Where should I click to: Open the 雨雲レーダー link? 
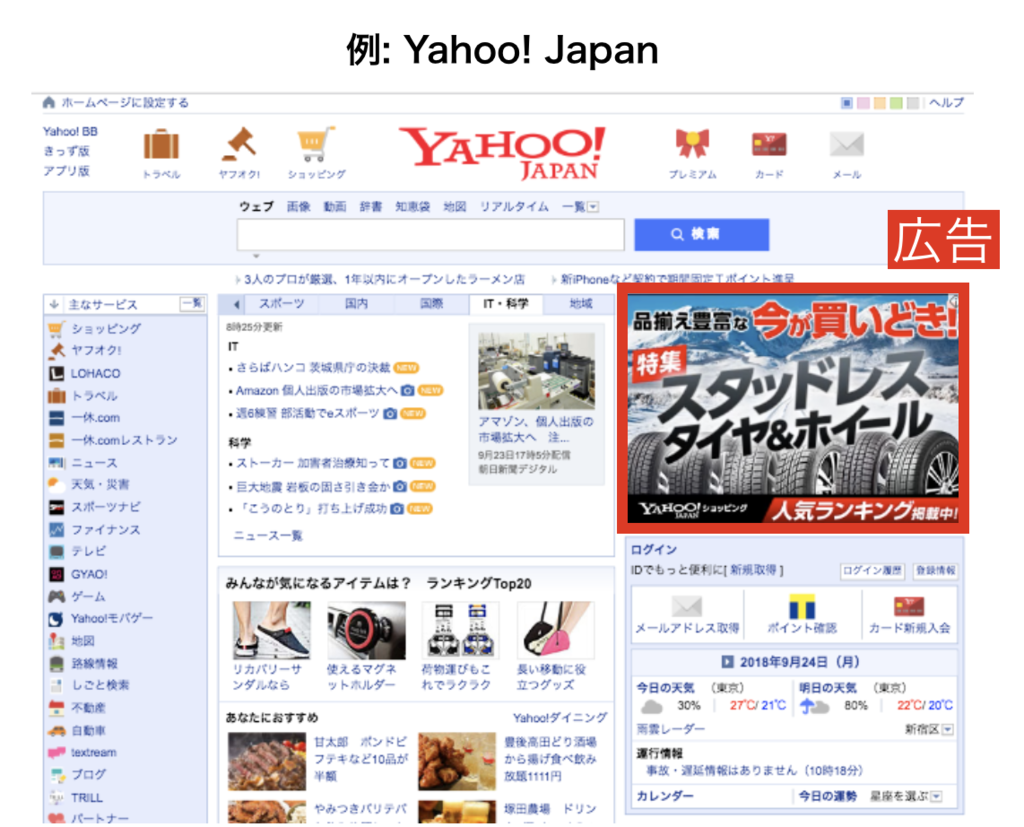[671, 729]
